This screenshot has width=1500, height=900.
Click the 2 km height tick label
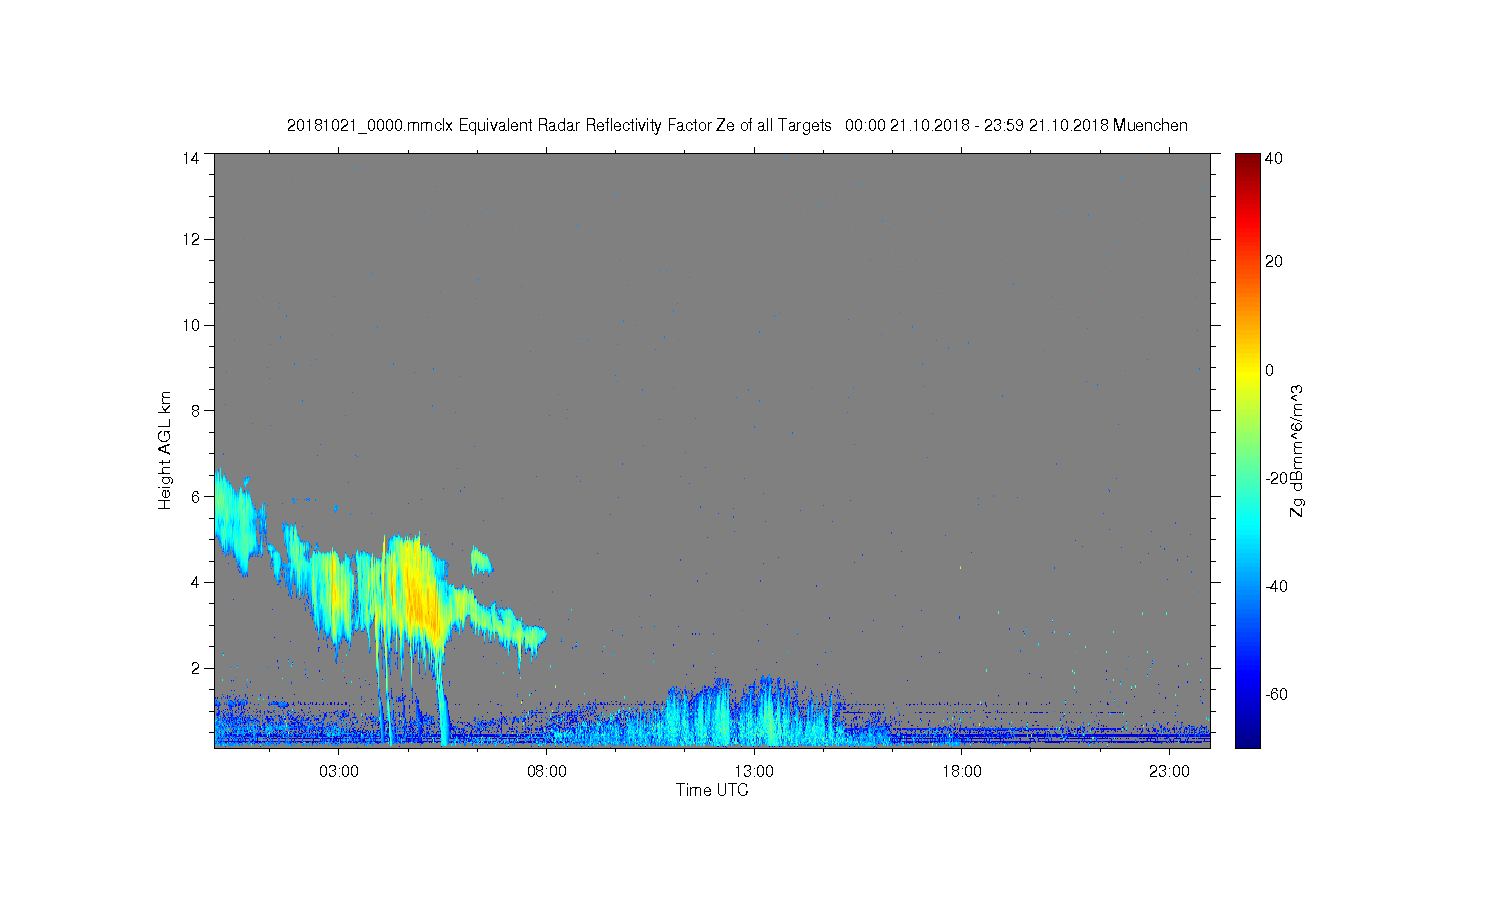[x=196, y=668]
